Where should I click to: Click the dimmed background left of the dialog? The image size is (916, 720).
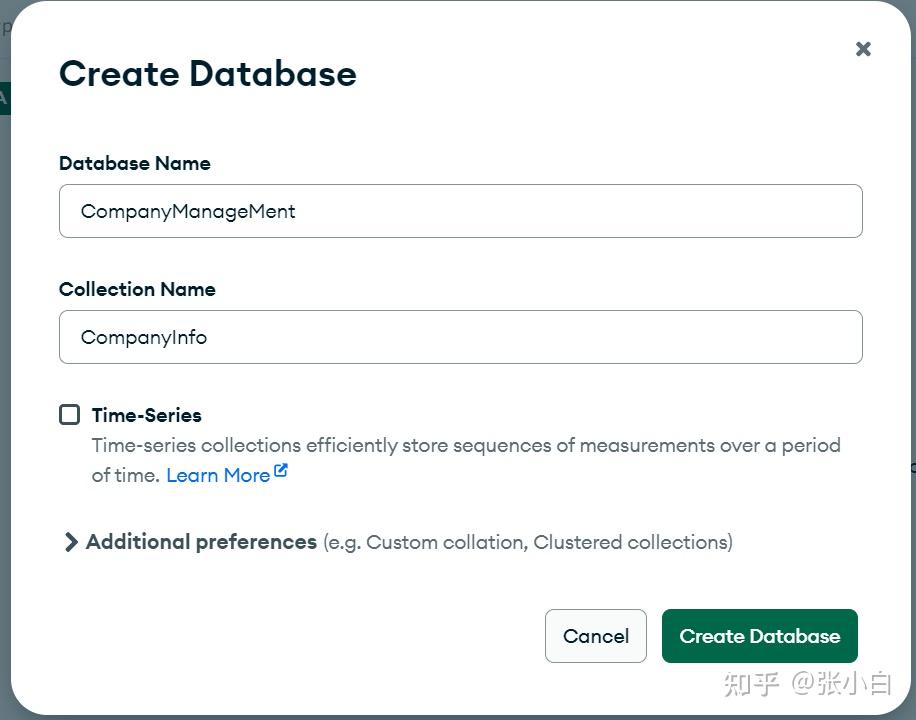pyautogui.click(x=4, y=400)
